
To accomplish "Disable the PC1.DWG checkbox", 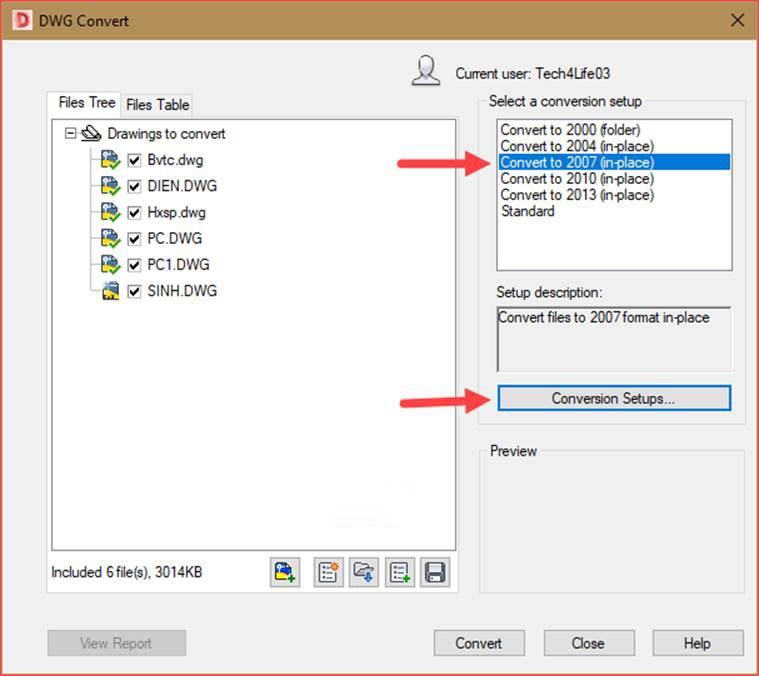I will (x=134, y=265).
